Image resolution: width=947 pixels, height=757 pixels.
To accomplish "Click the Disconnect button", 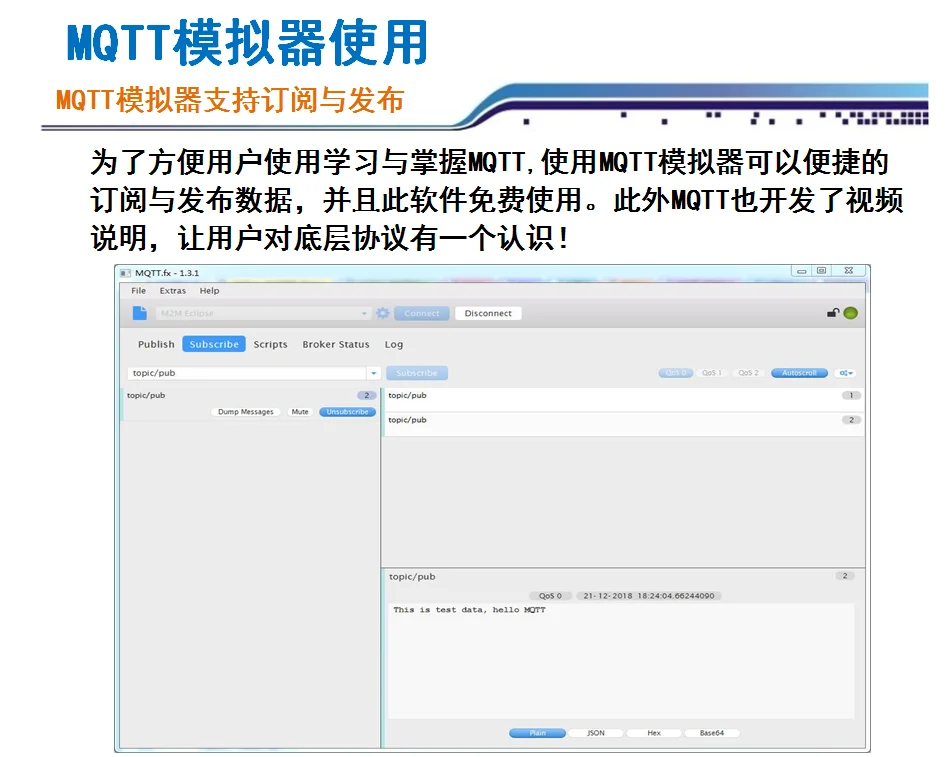I will tap(488, 313).
